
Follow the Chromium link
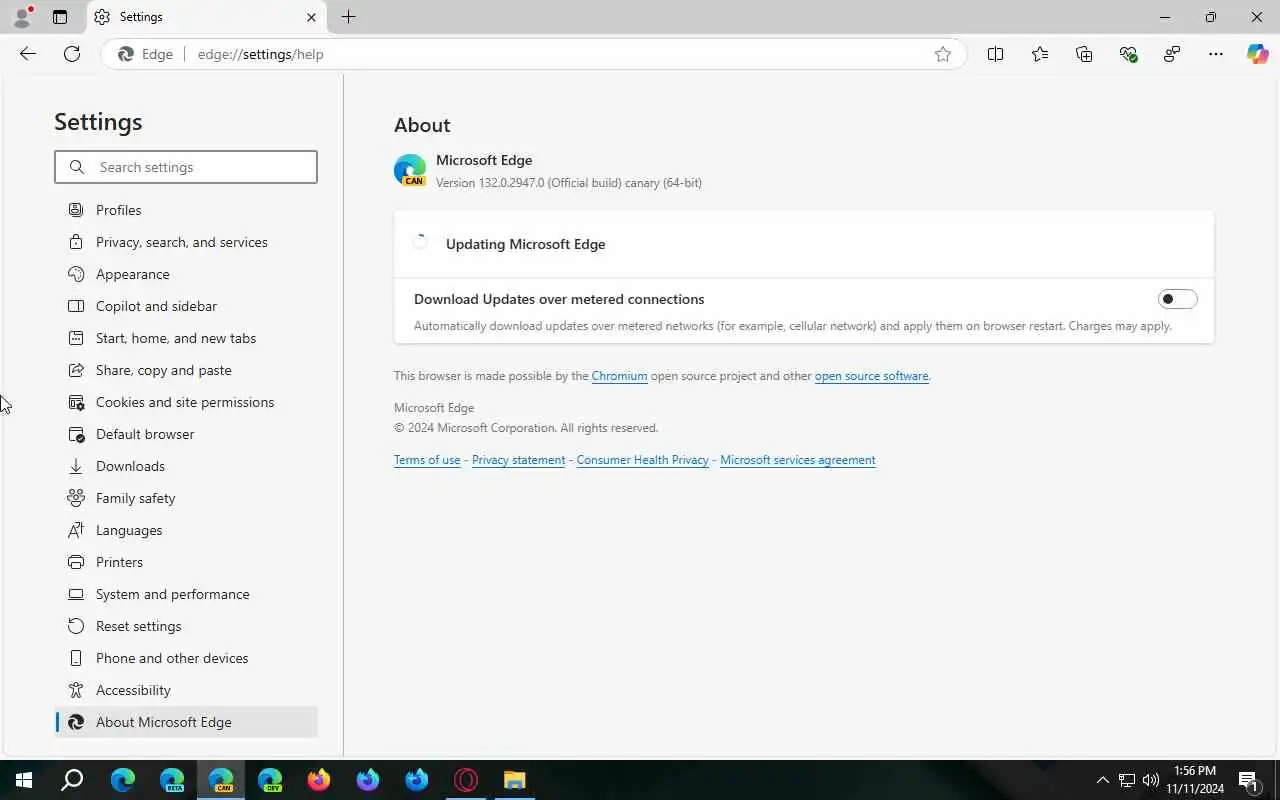point(619,376)
